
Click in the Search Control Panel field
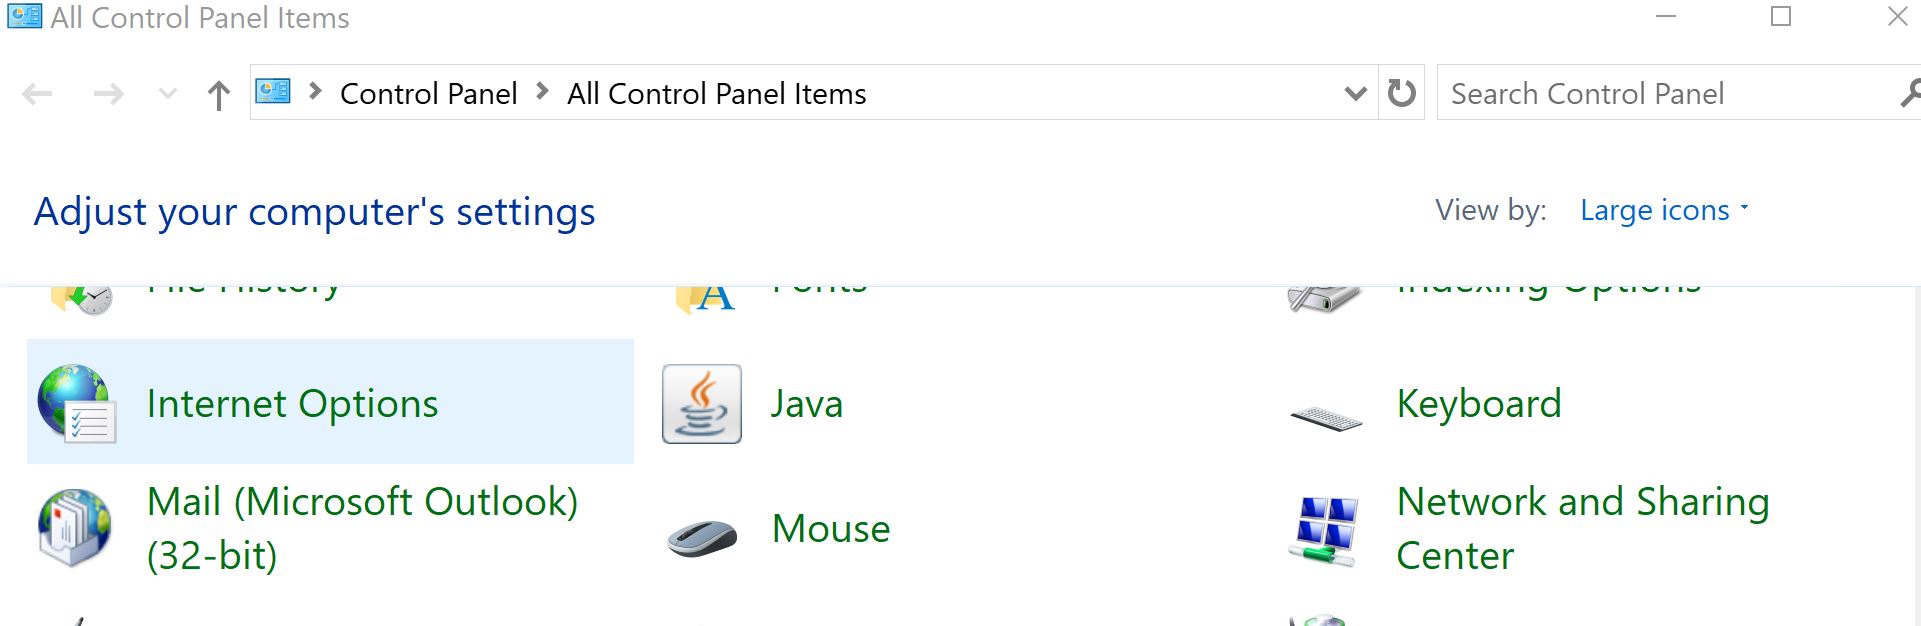(x=1660, y=93)
